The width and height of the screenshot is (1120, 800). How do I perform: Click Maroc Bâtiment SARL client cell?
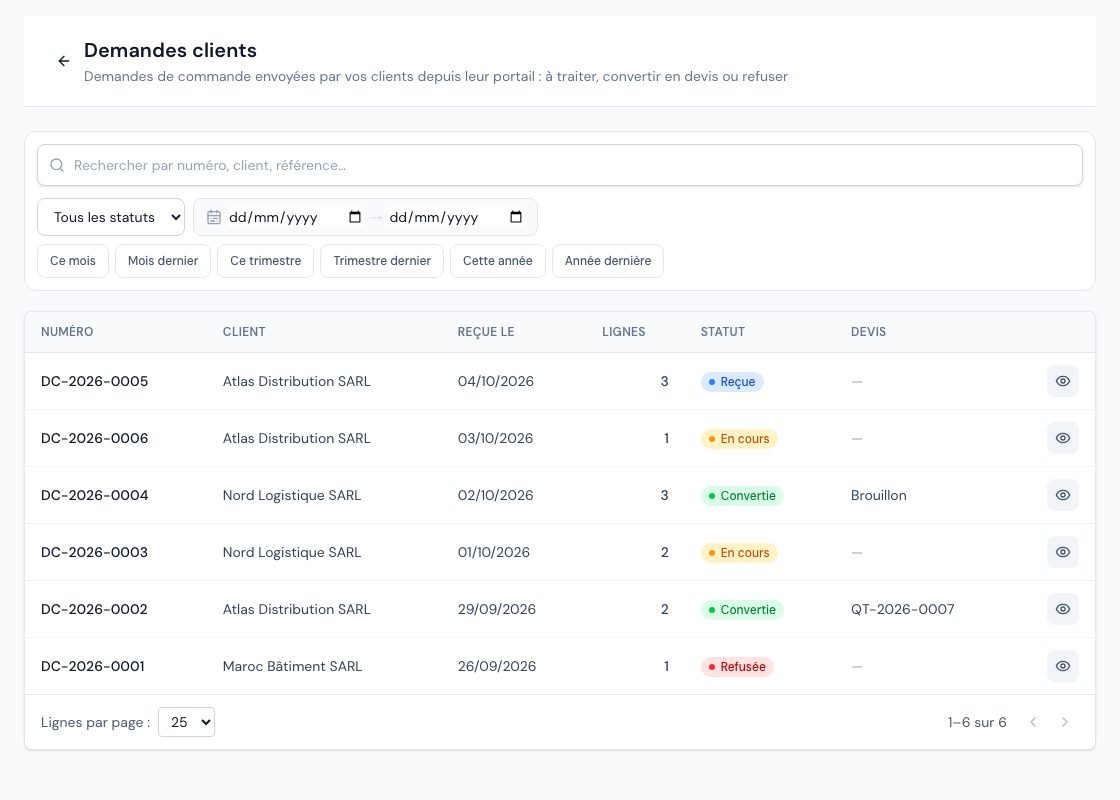(x=292, y=666)
